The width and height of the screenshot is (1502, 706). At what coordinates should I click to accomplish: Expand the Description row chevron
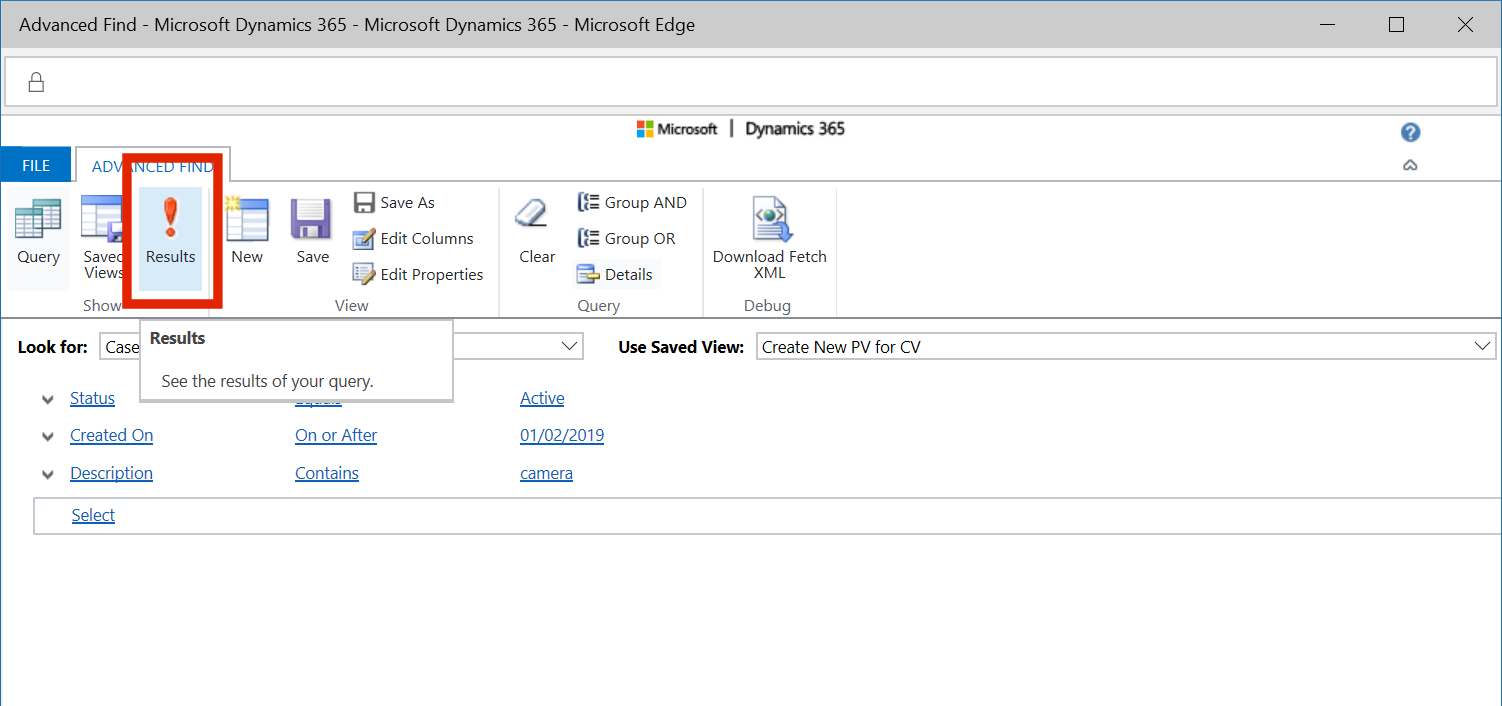(x=47, y=474)
